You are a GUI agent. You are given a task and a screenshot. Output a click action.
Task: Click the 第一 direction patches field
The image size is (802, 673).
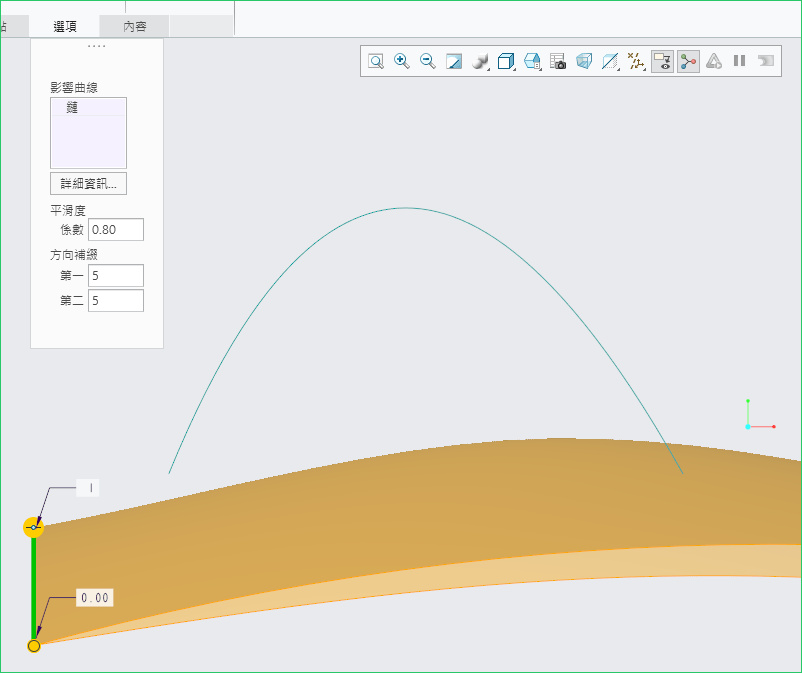pos(115,275)
